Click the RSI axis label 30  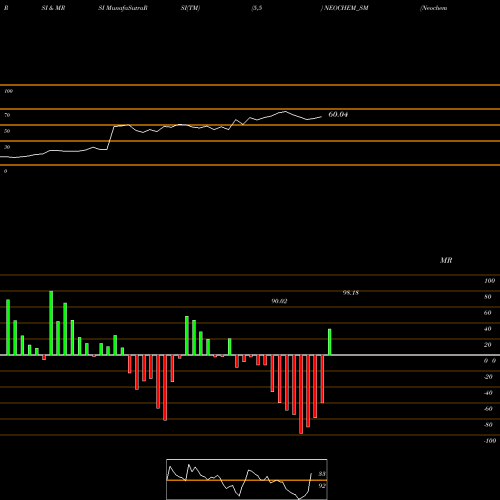[7, 147]
